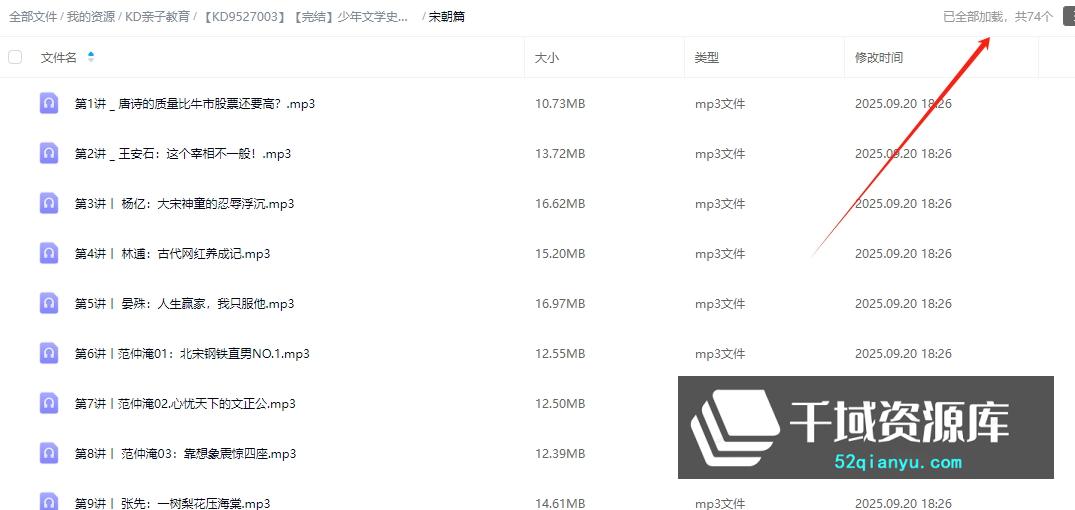Viewport: 1075px width, 510px height.
Task: Toggle the sort arrow next to 文件名
Action: [x=90, y=57]
